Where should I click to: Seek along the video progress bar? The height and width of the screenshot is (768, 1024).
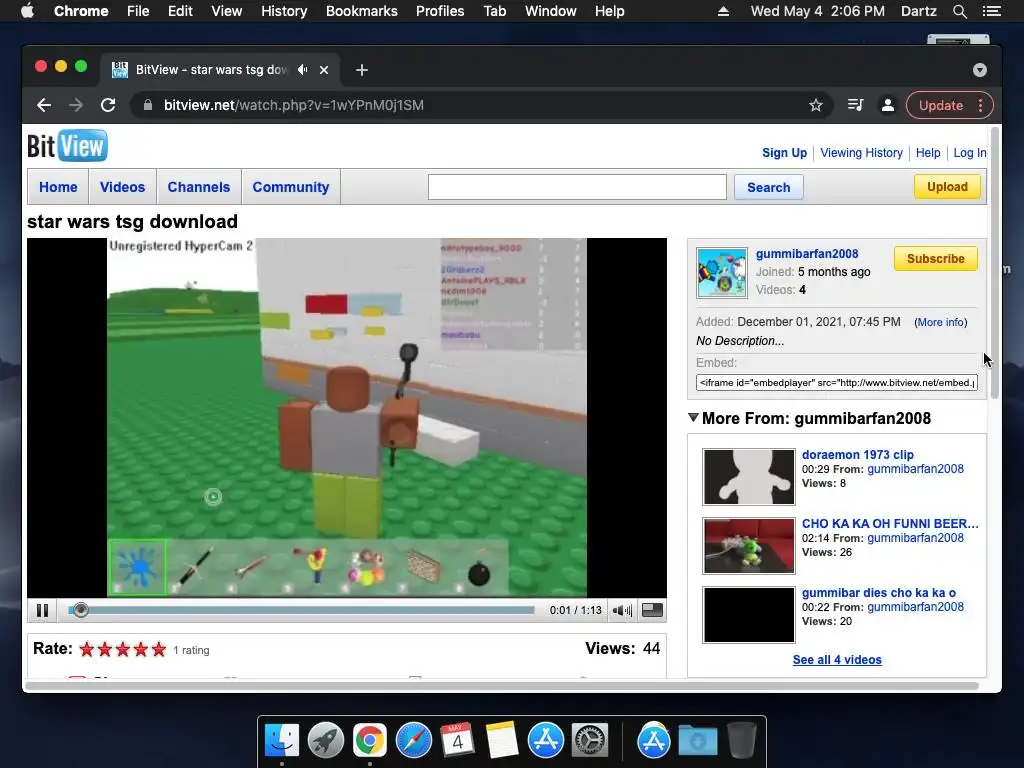click(301, 610)
